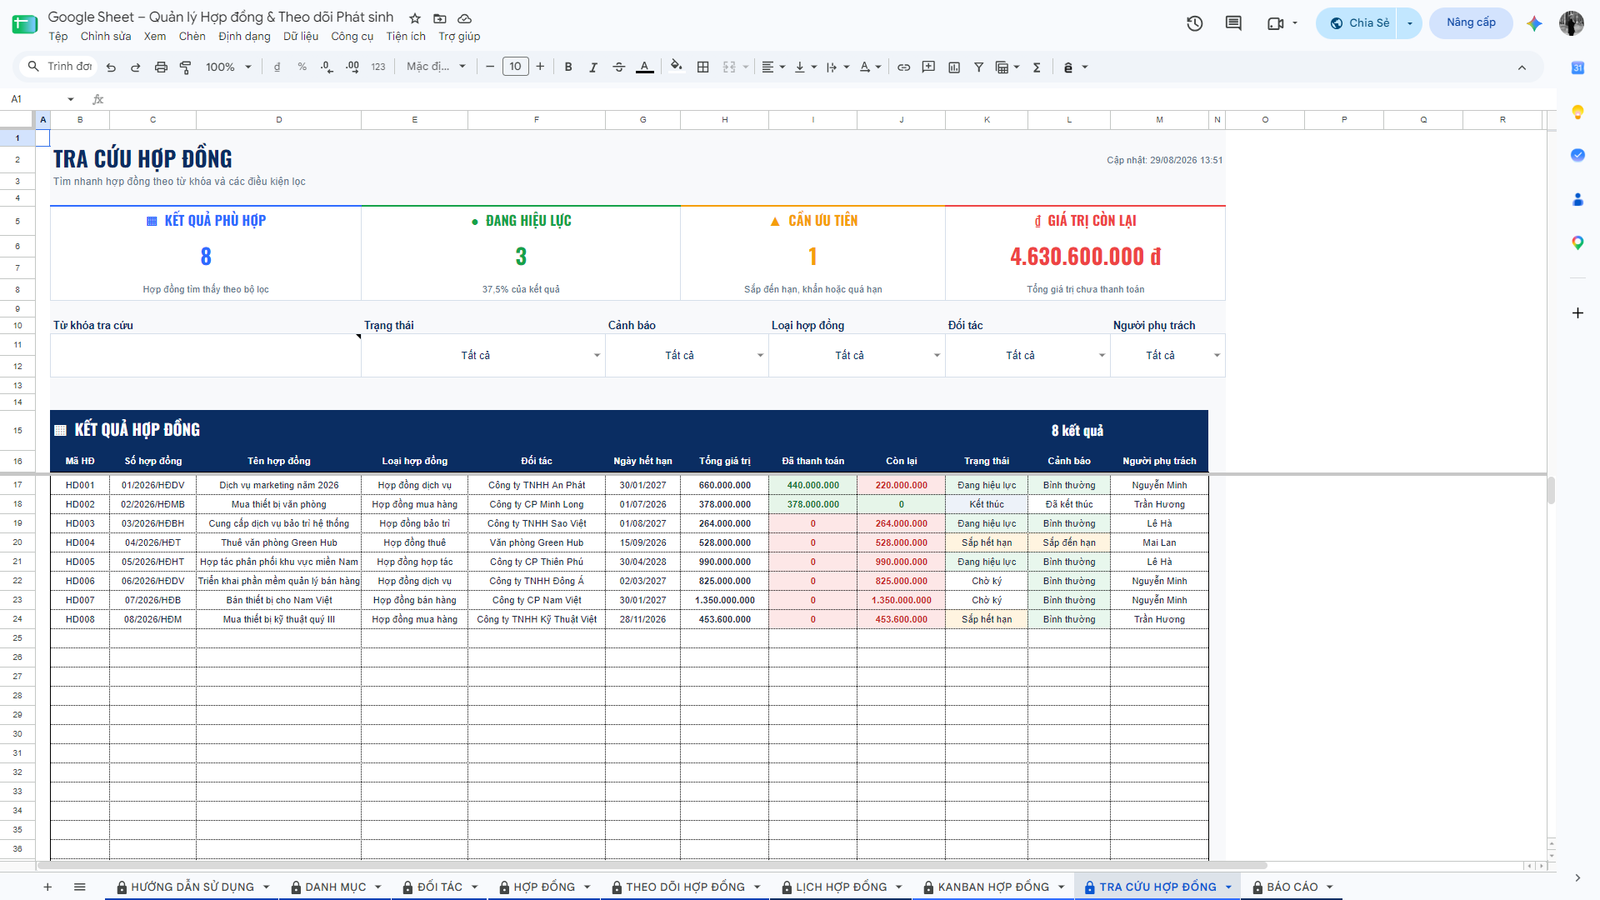Check cloud save status icon
The height and width of the screenshot is (900, 1600).
pos(465,18)
